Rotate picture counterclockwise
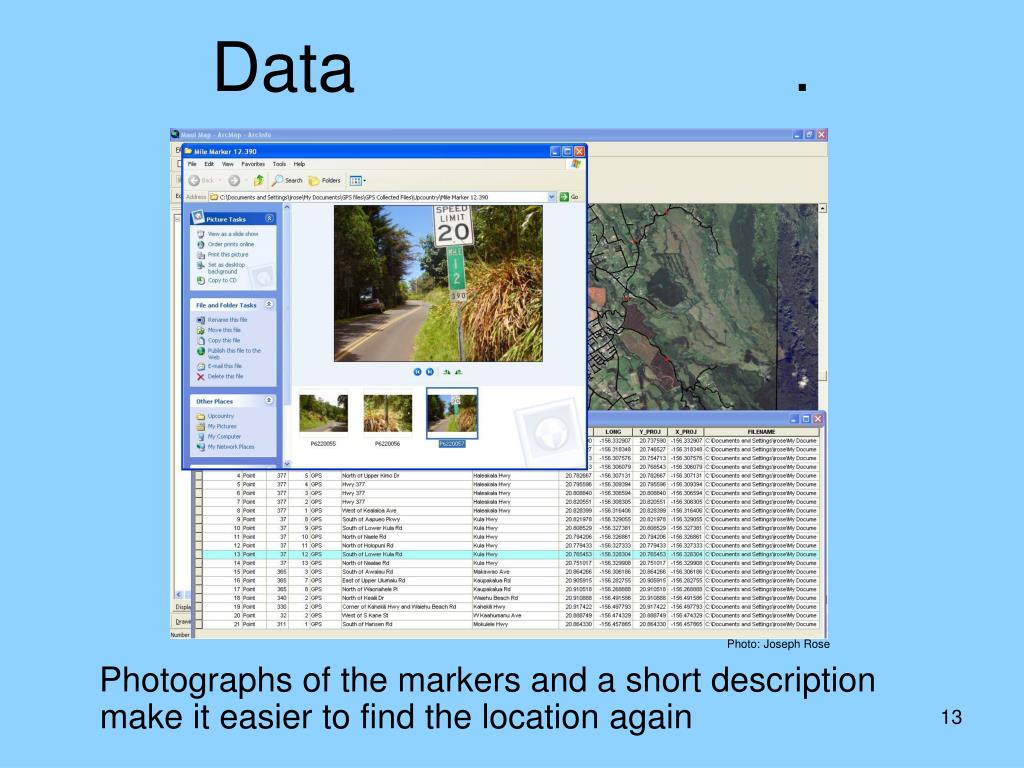The image size is (1024, 768). (458, 372)
